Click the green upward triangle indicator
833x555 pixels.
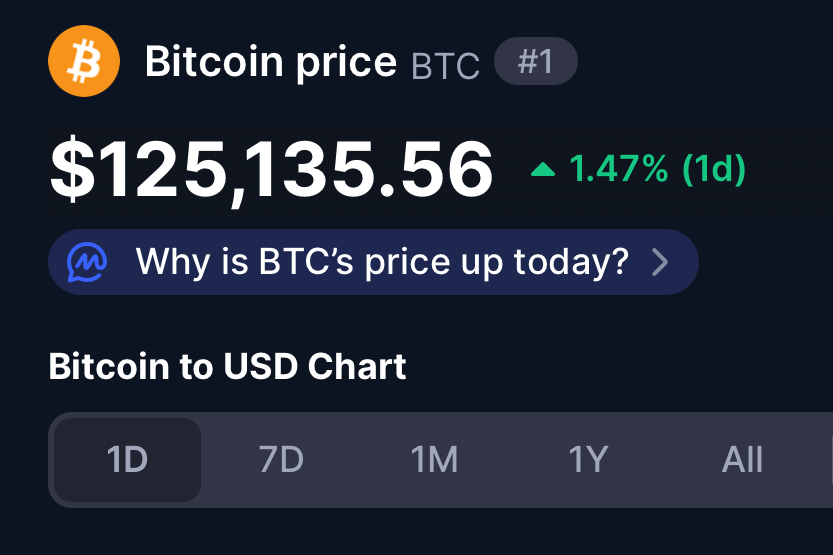(x=542, y=170)
